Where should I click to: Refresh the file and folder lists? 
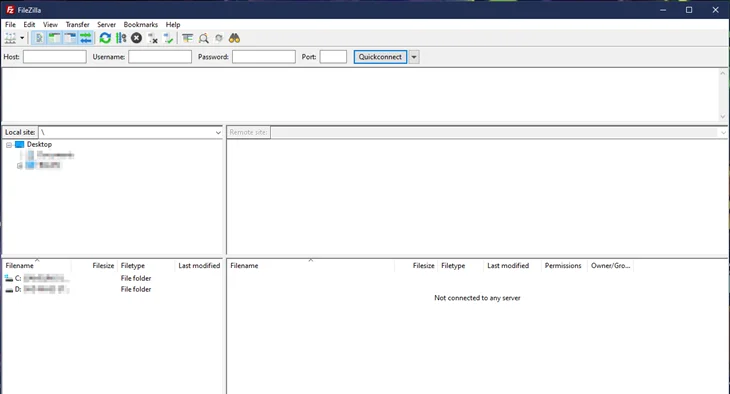pos(105,38)
